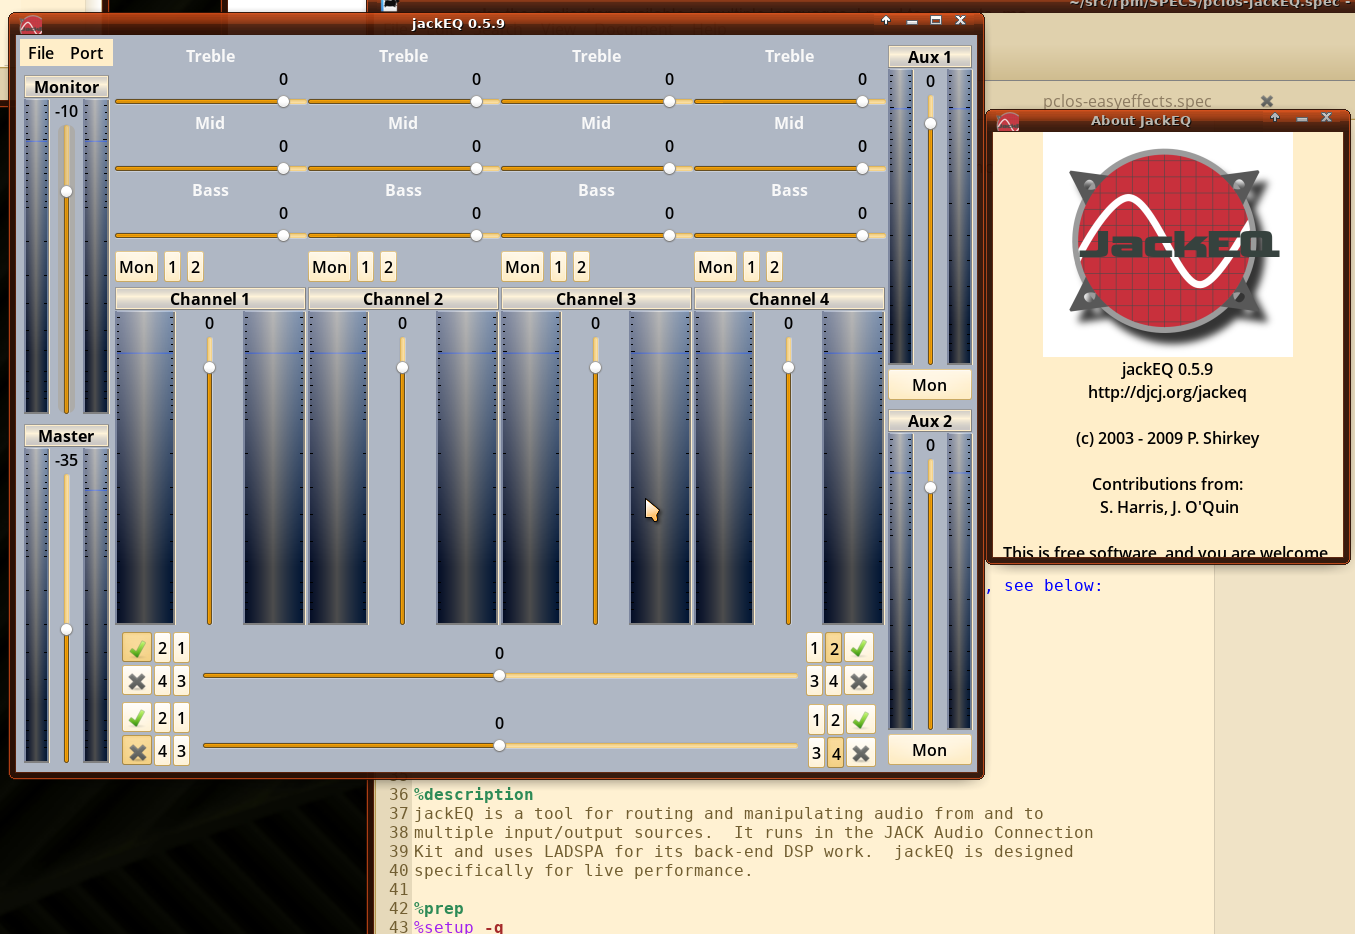Click the Channel 4 Treble slider handle

point(862,101)
